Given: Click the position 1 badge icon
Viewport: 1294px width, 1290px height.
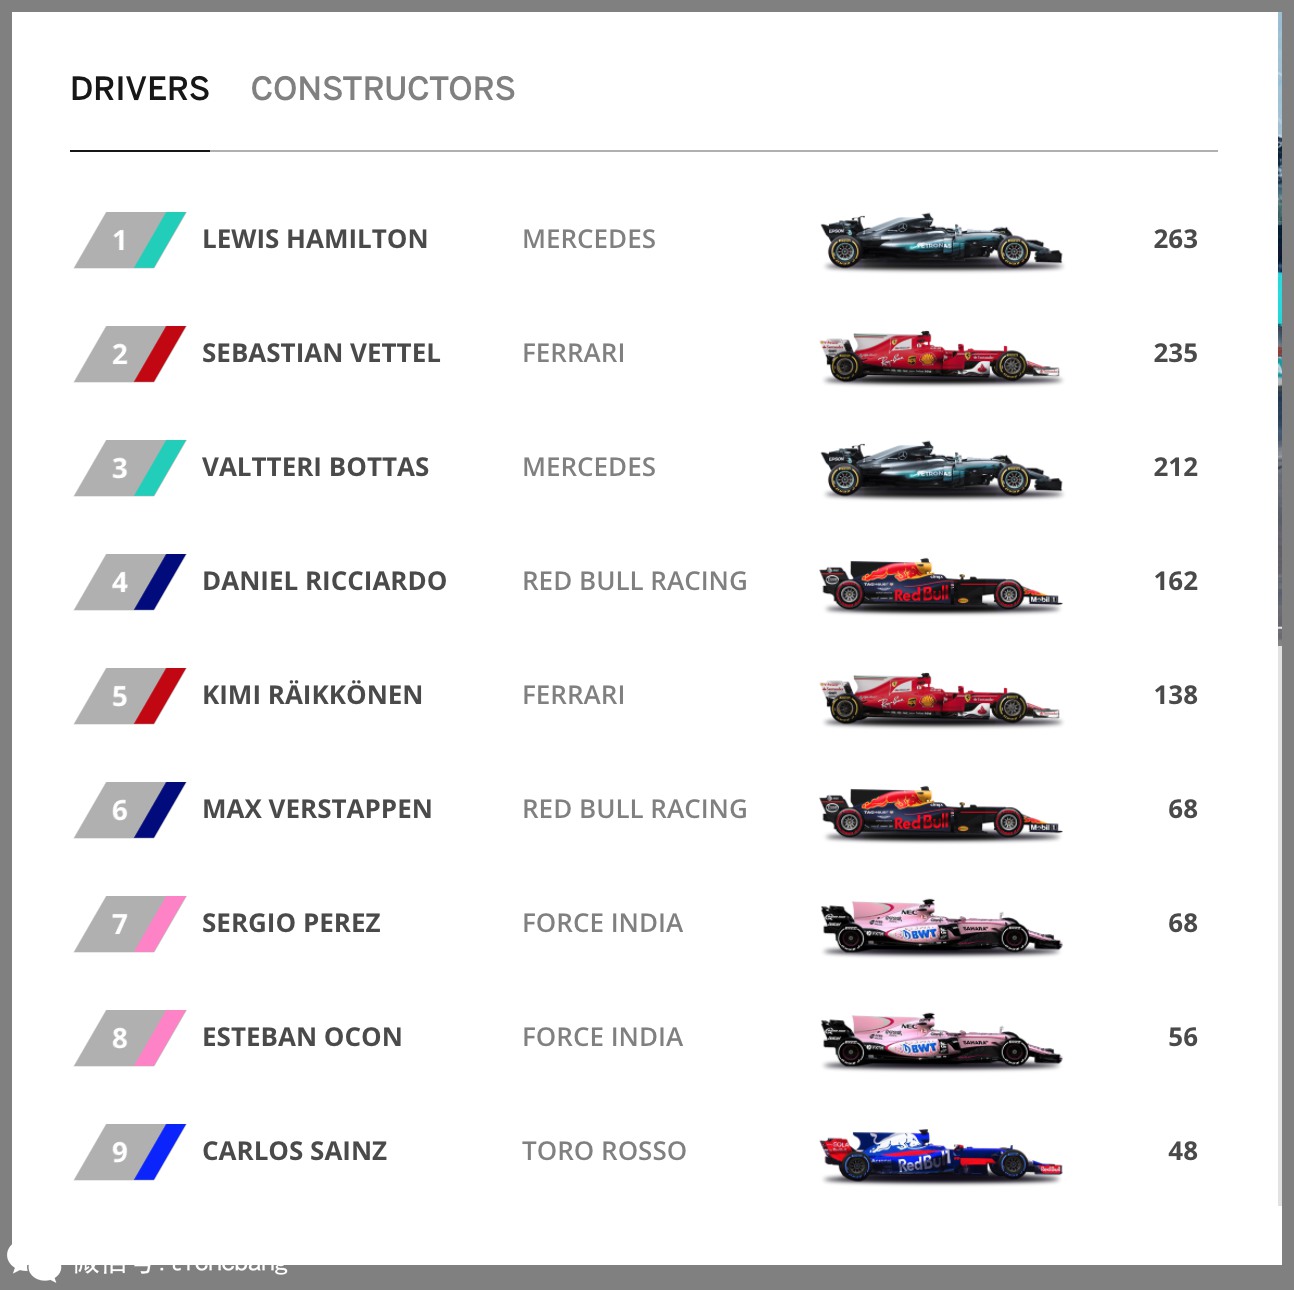Looking at the screenshot, I should pos(129,240).
